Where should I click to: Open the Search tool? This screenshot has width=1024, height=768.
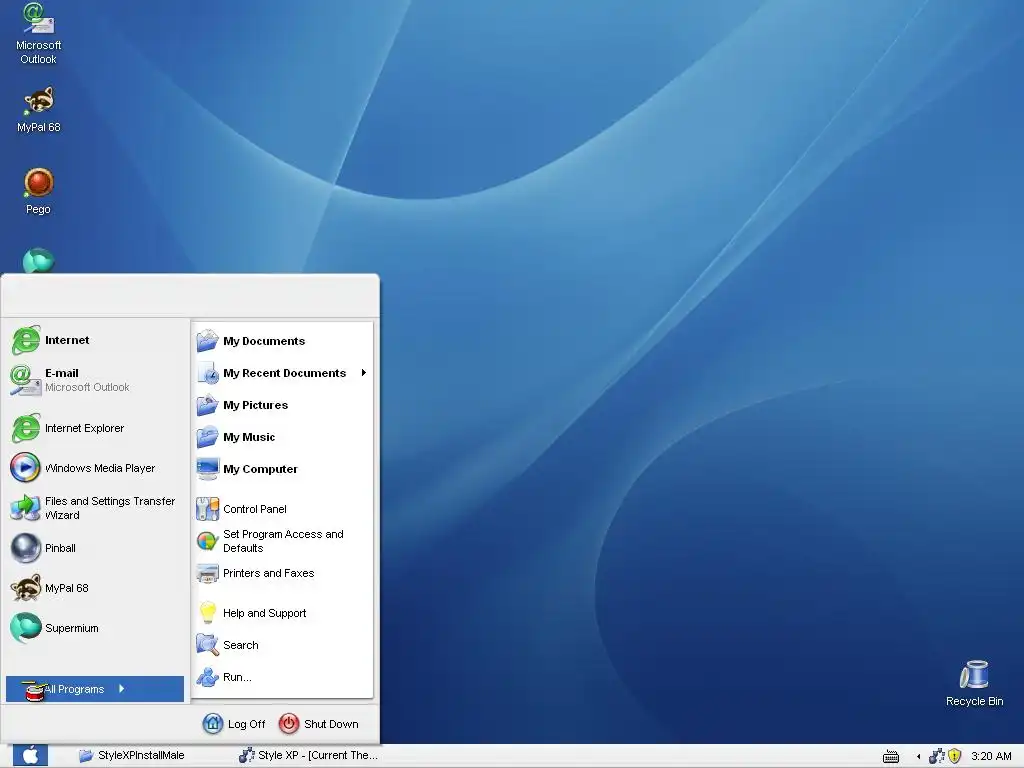[x=228, y=645]
